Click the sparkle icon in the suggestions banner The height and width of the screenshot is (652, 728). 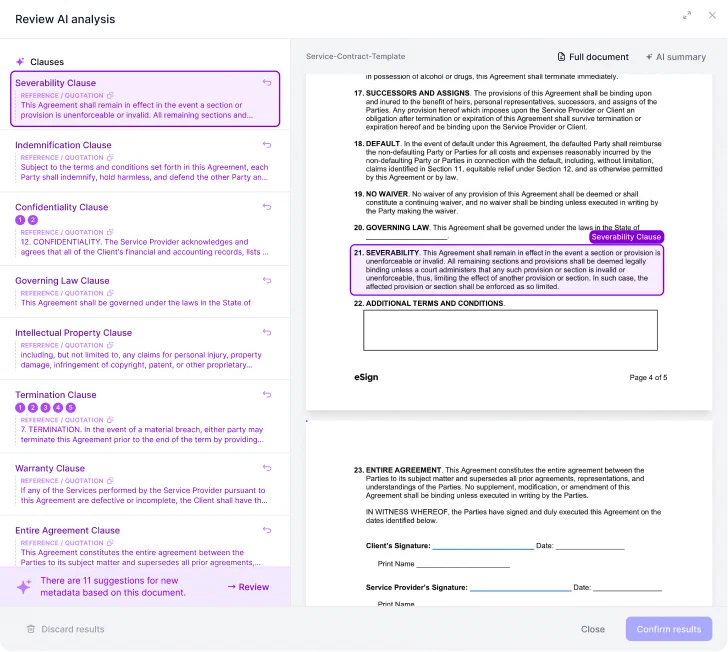pos(24,587)
